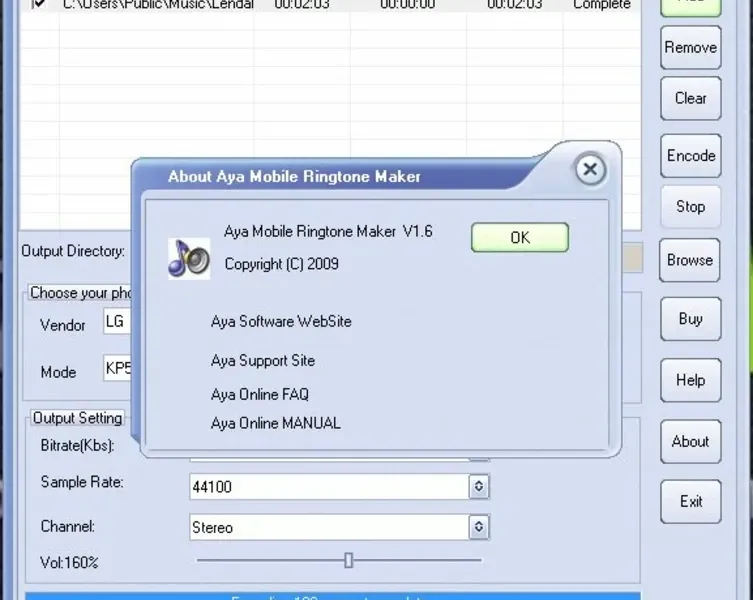The height and width of the screenshot is (600, 753).
Task: Click the Buy button
Action: 691,318
